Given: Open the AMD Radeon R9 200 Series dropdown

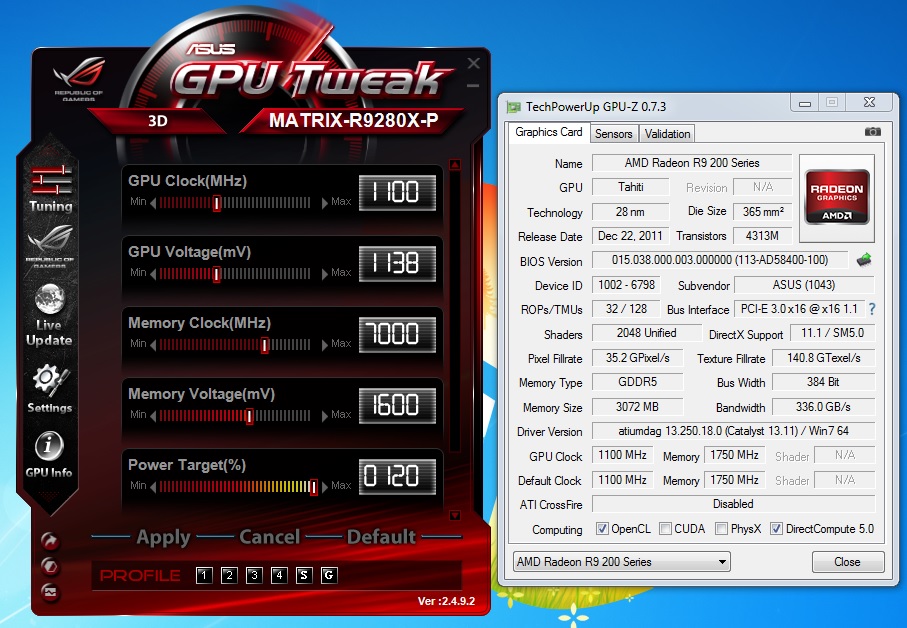Looking at the screenshot, I should point(621,561).
